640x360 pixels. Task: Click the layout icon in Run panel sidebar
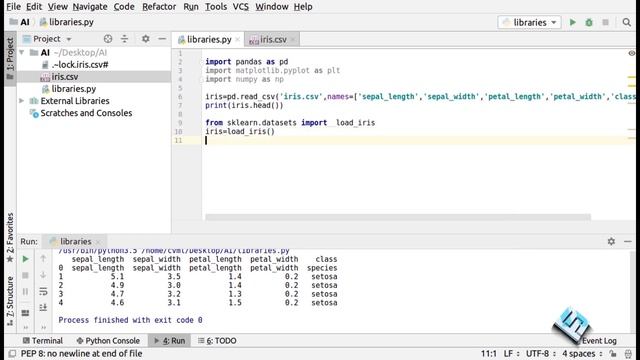25,313
